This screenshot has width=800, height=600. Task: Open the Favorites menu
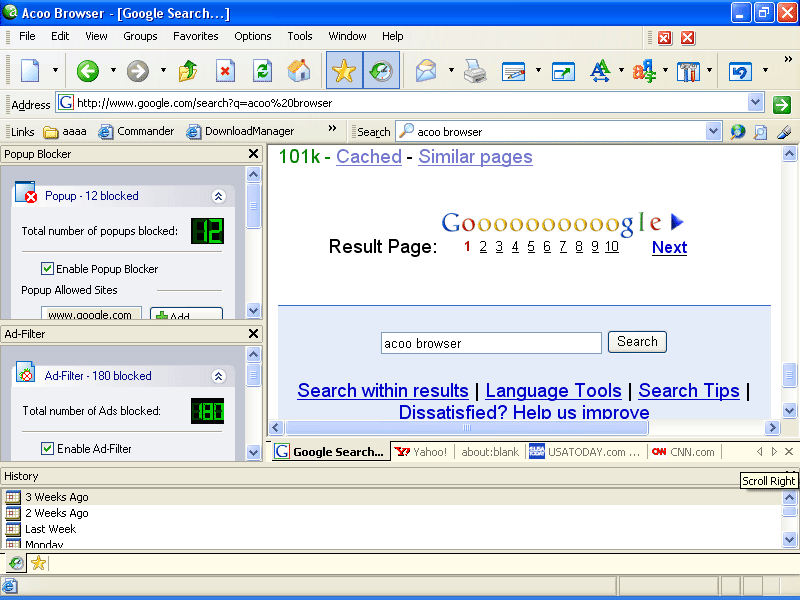pos(195,36)
